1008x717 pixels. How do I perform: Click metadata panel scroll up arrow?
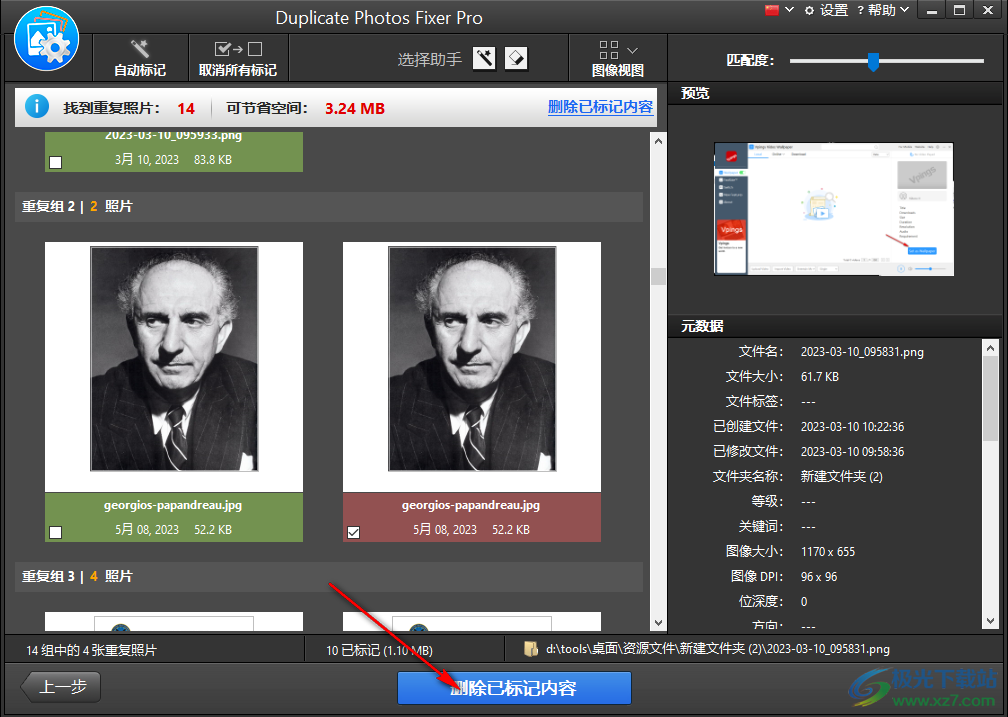(991, 348)
